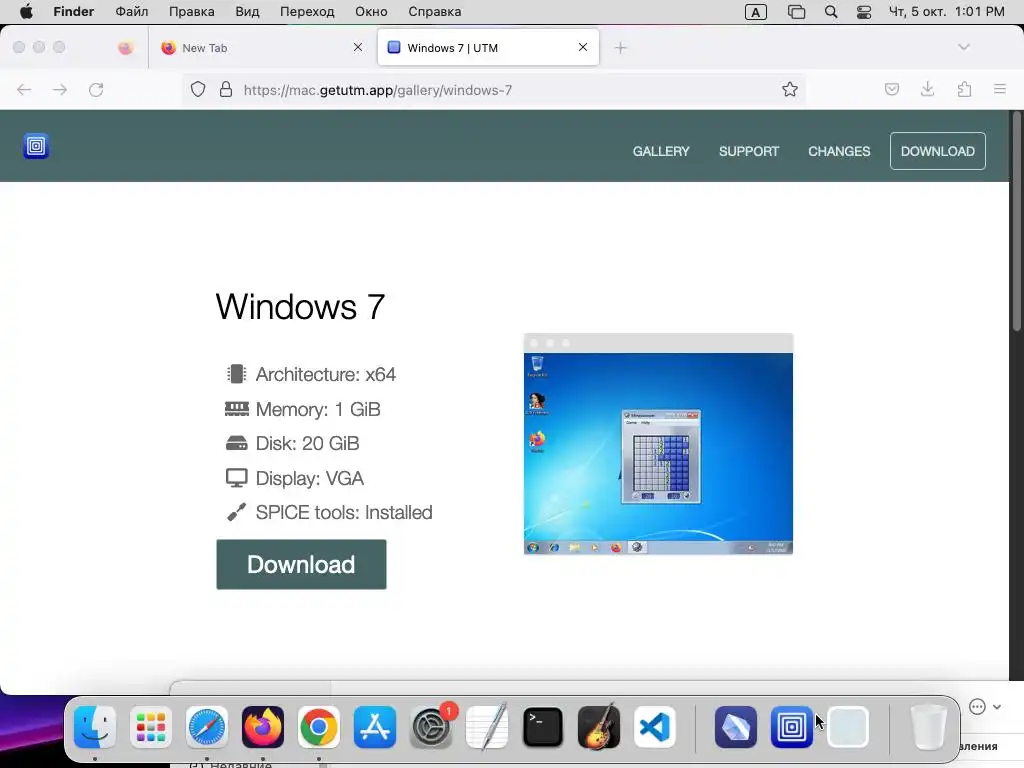This screenshot has height=768, width=1024.
Task: Open the Trash in the Dock
Action: click(x=929, y=727)
